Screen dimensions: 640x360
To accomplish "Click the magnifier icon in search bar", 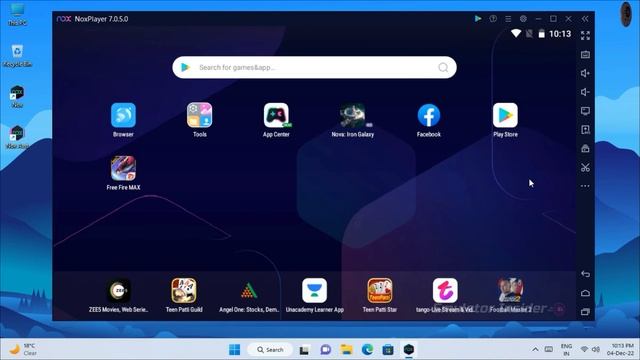I will tap(443, 67).
